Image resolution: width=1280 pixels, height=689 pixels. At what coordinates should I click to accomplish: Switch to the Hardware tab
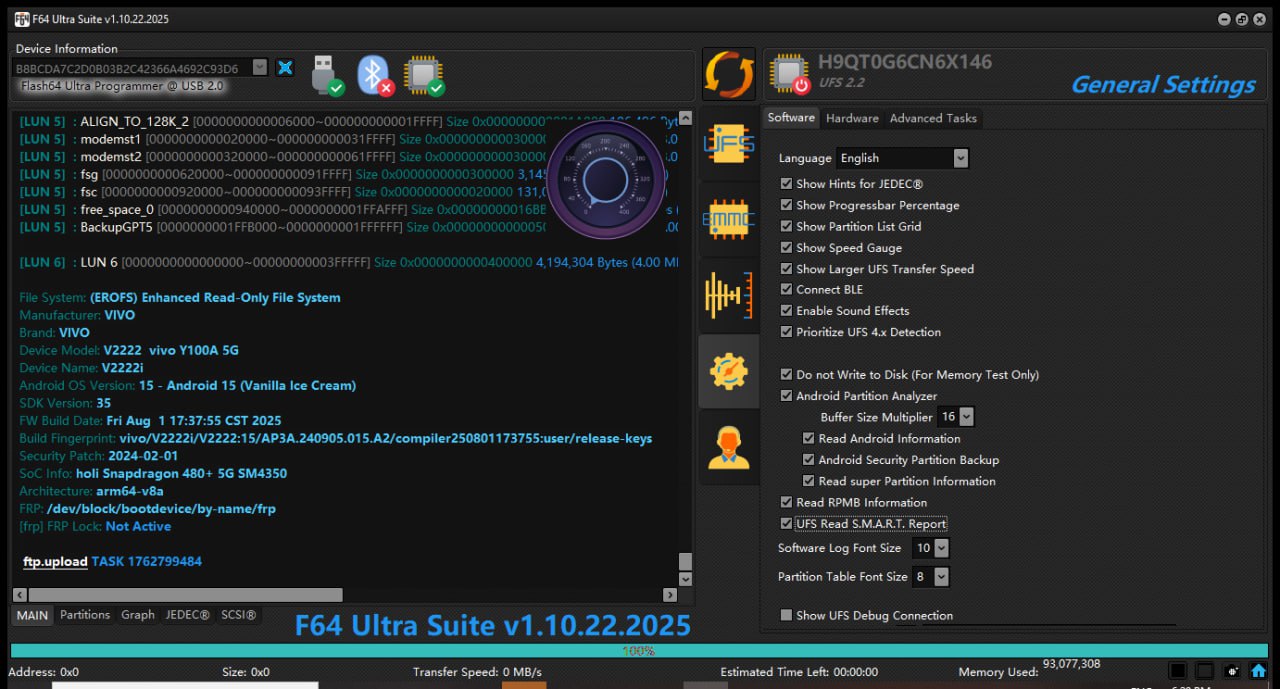coord(852,118)
